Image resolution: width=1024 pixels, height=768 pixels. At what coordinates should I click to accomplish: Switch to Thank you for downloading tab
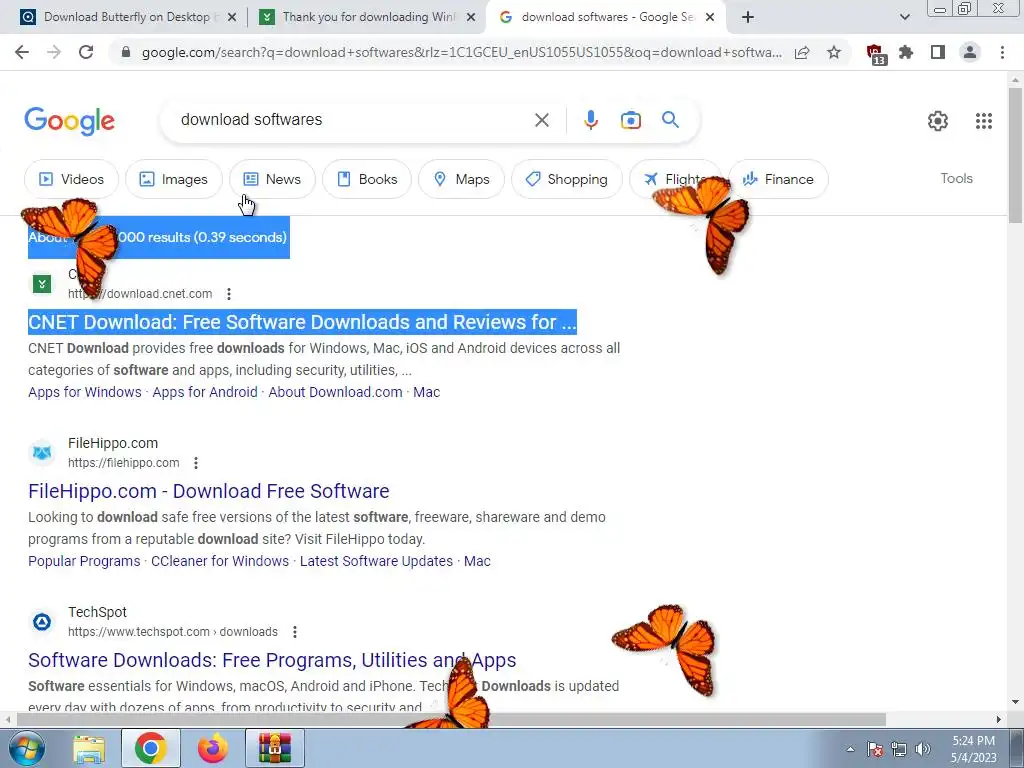(368, 17)
